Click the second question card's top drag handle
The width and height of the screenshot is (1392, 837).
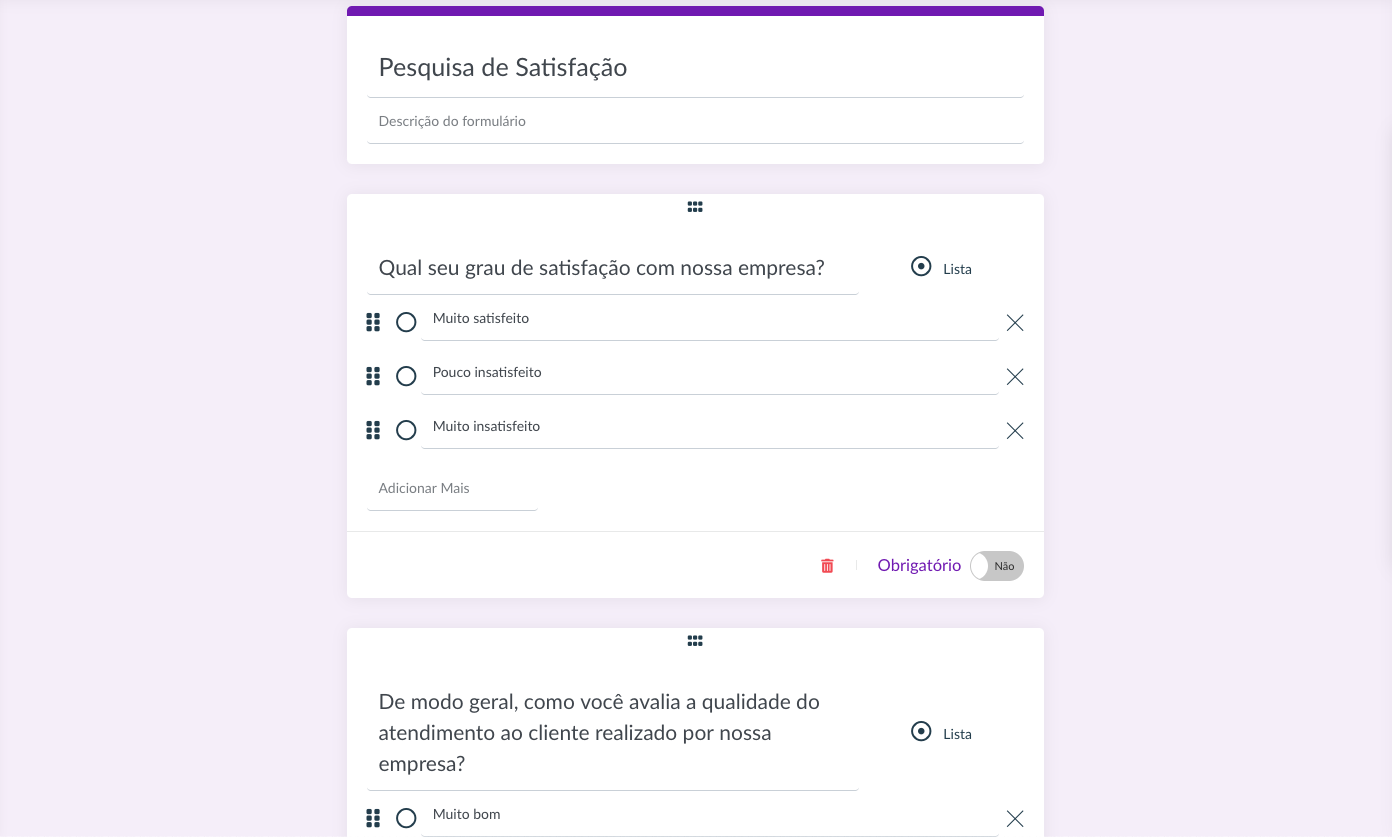[695, 641]
